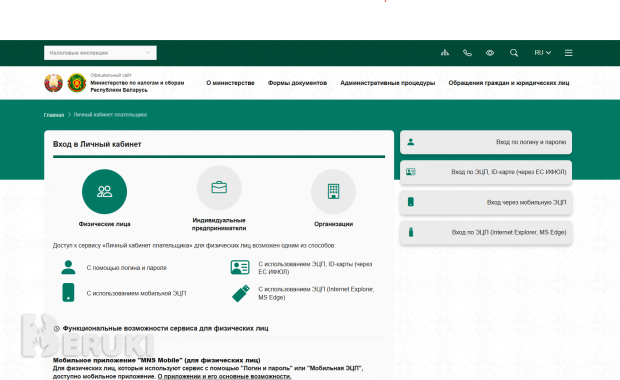Go to Главная breadcrumb link
Screen dimensions: 620x380
point(54,115)
